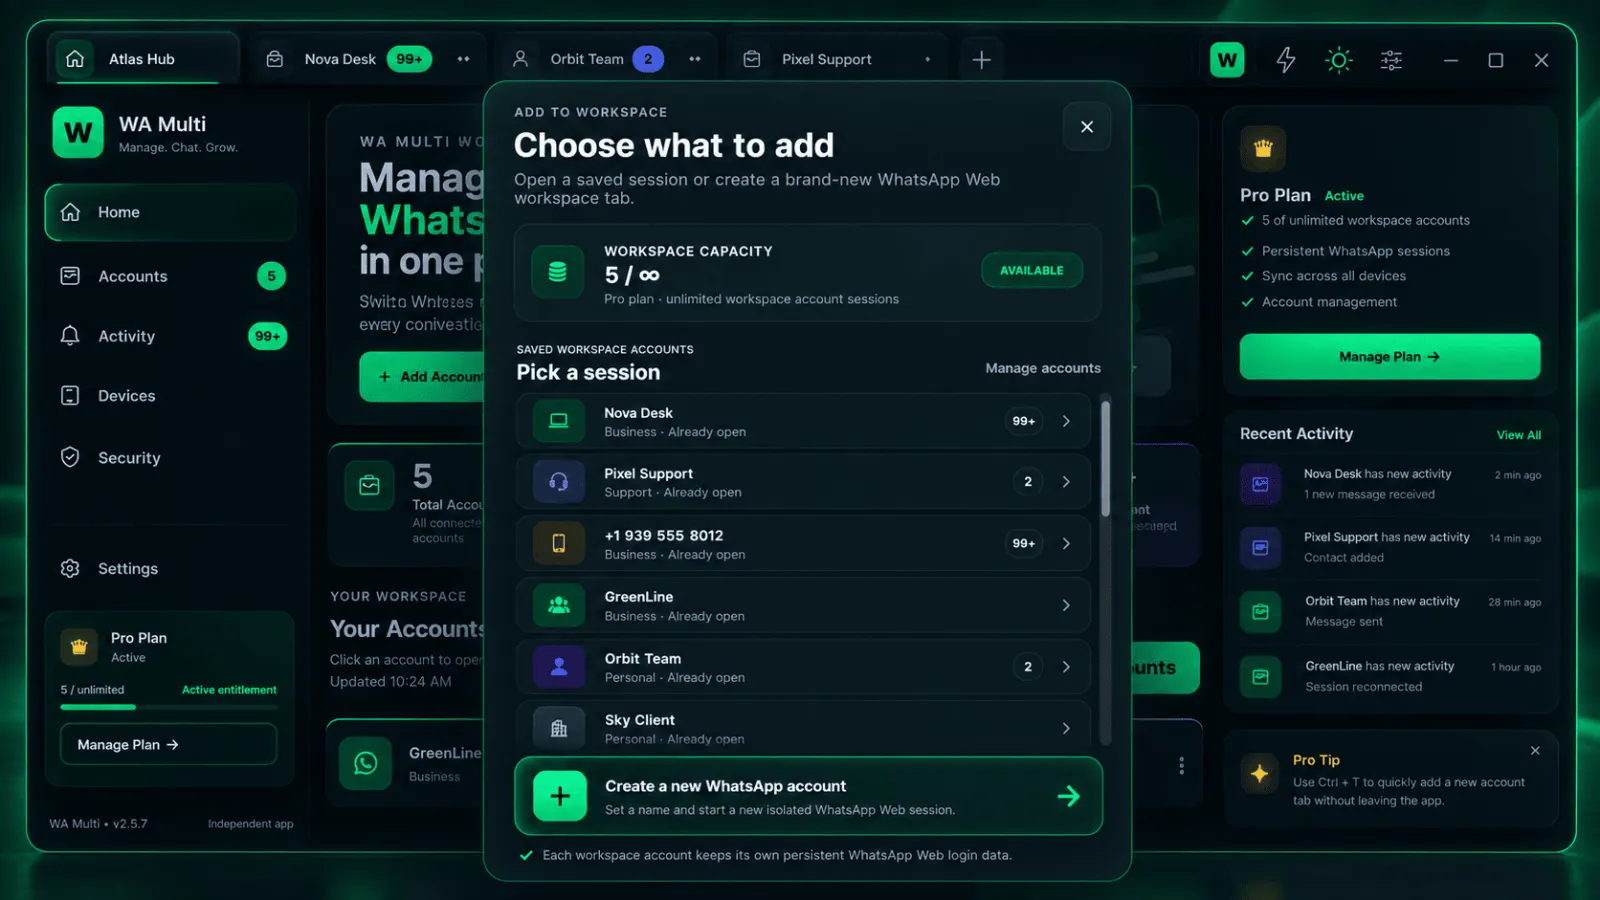Click the workspace capacity database icon
Screen dimensions: 1600x900
coord(557,272)
